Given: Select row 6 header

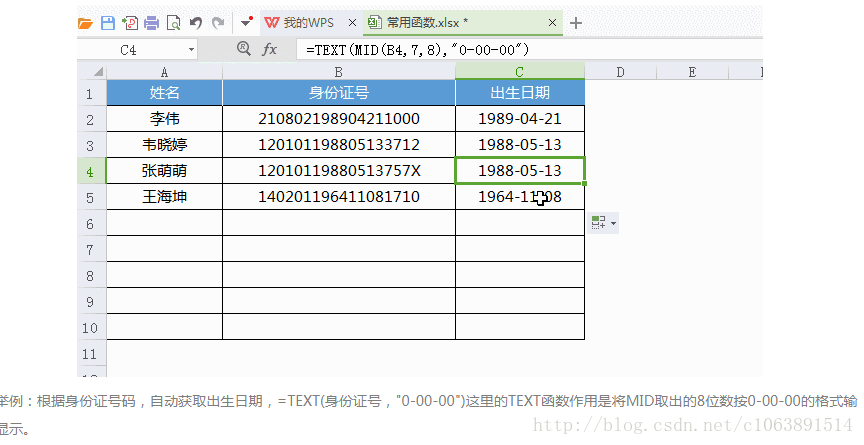Looking at the screenshot, I should (90, 223).
